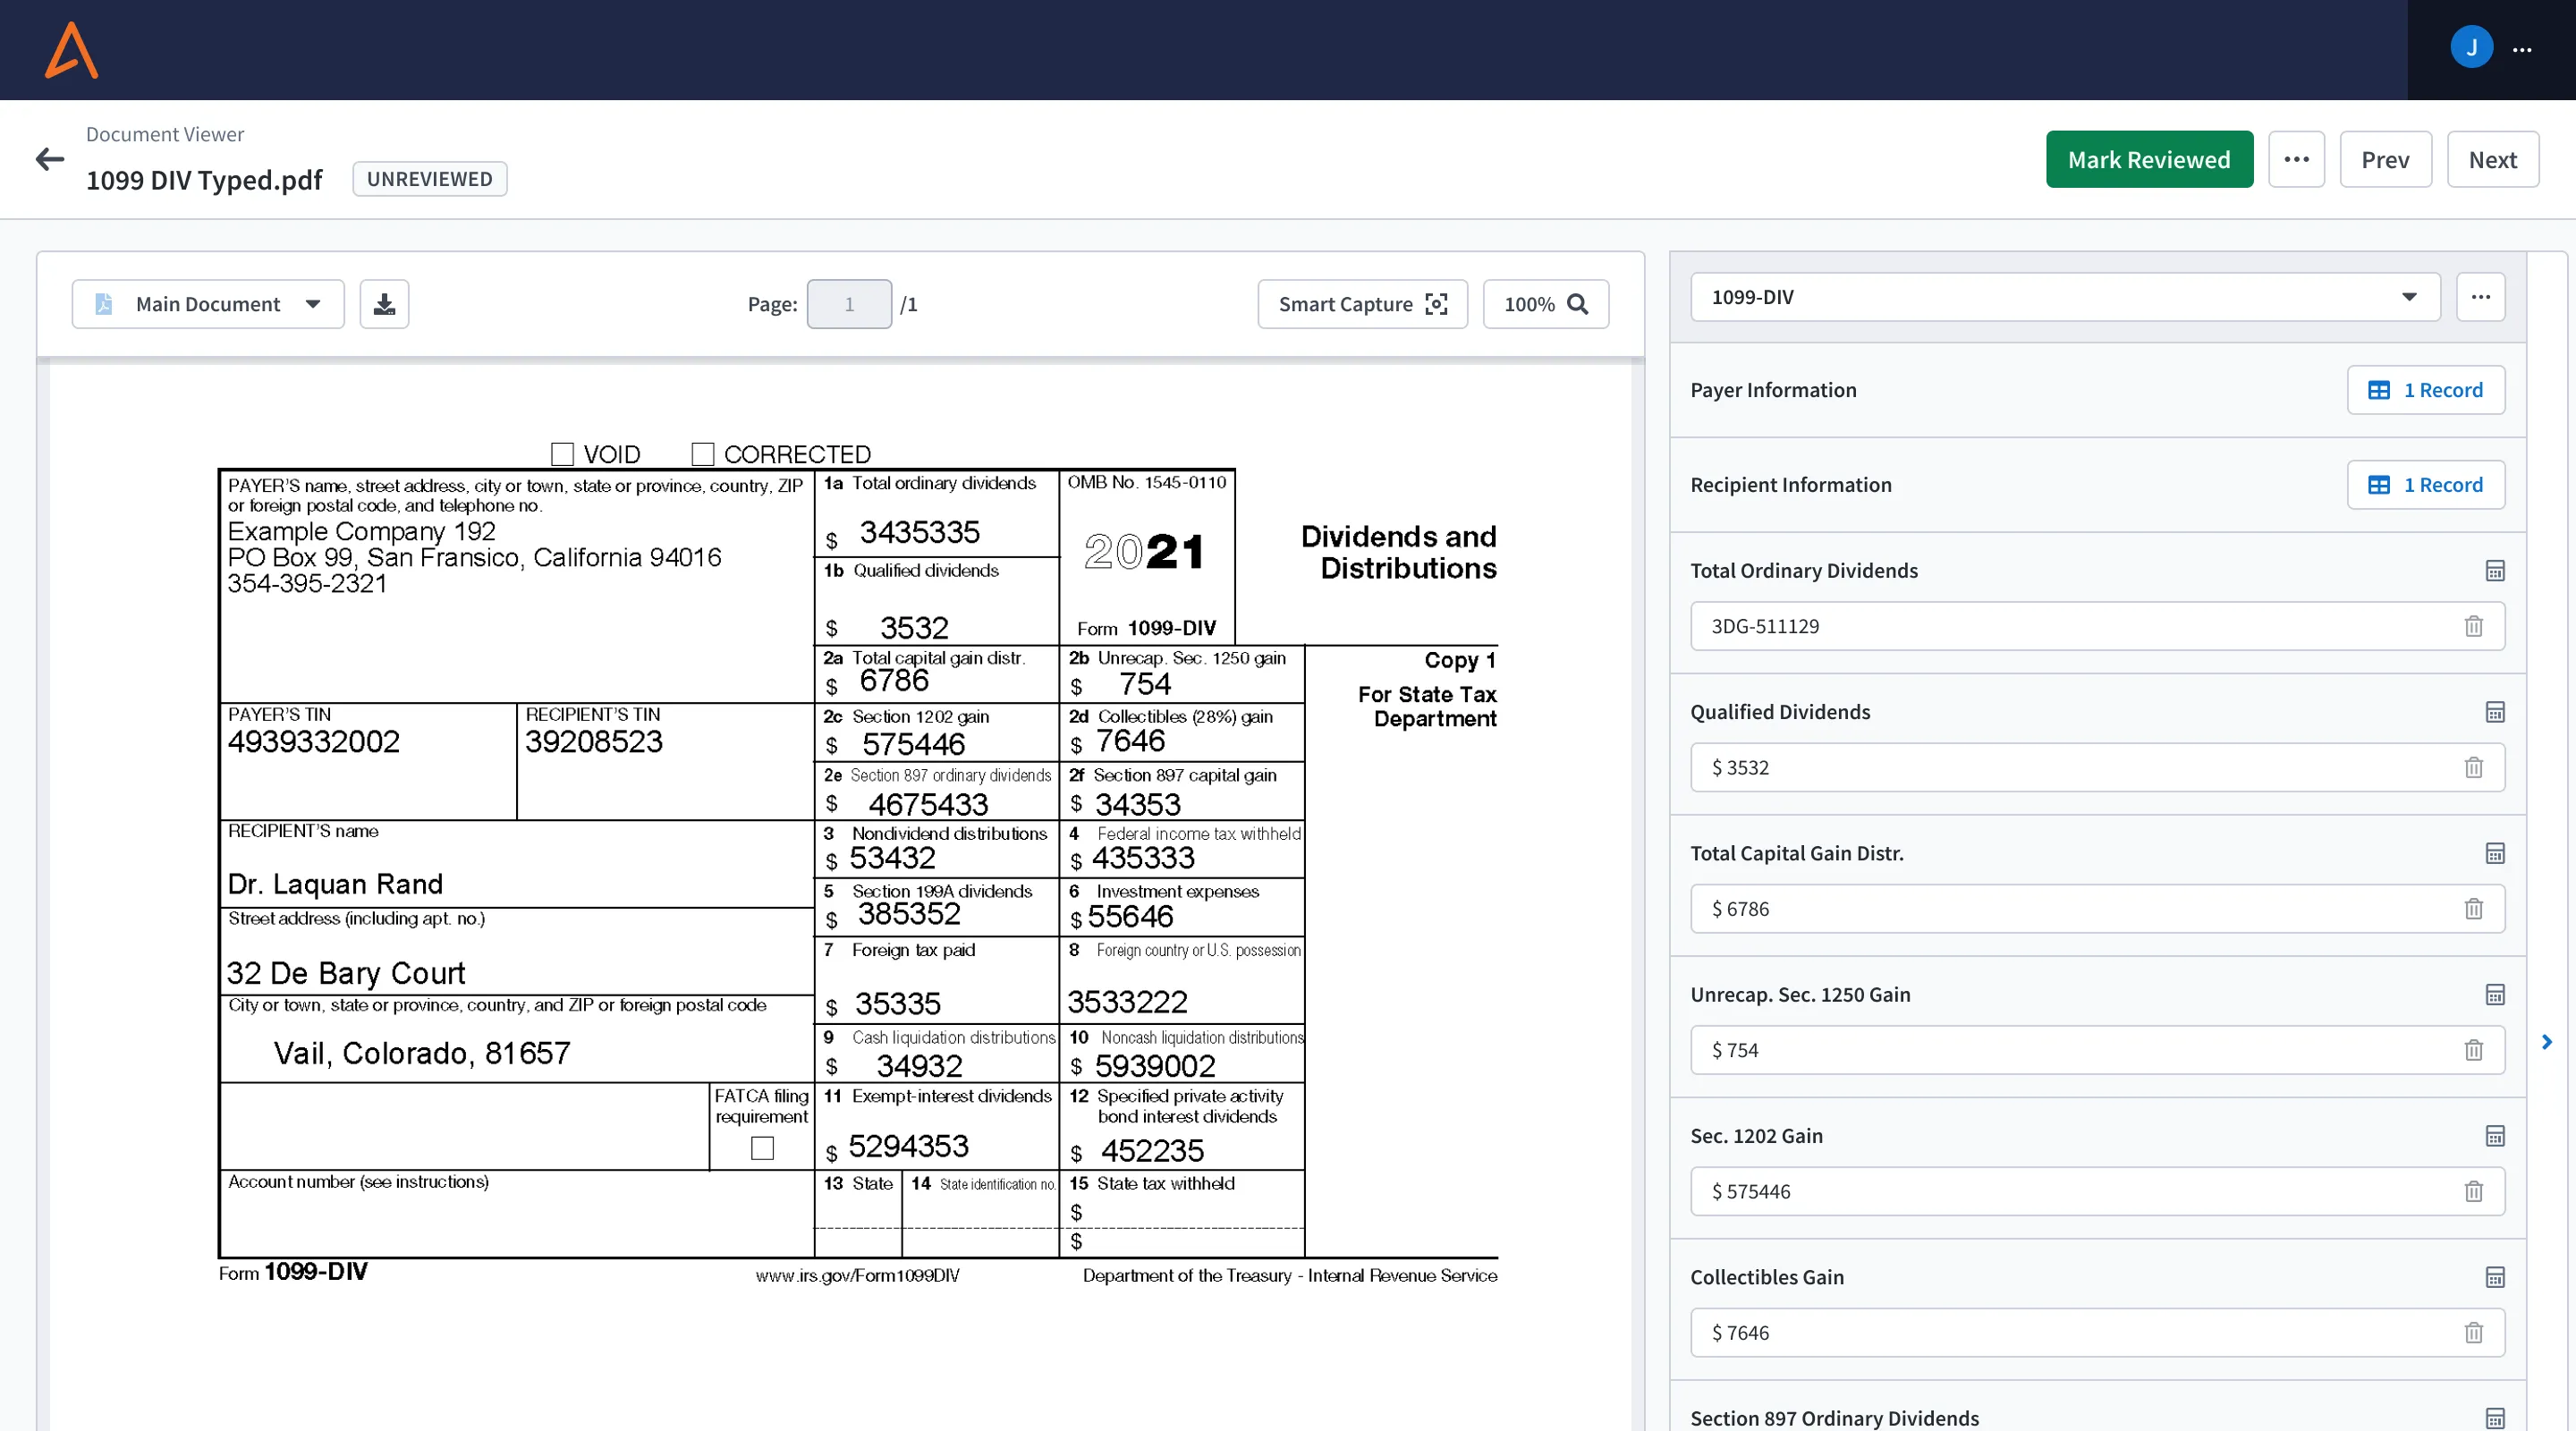Activate Smart Capture
The height and width of the screenshot is (1431, 2576).
click(1362, 304)
